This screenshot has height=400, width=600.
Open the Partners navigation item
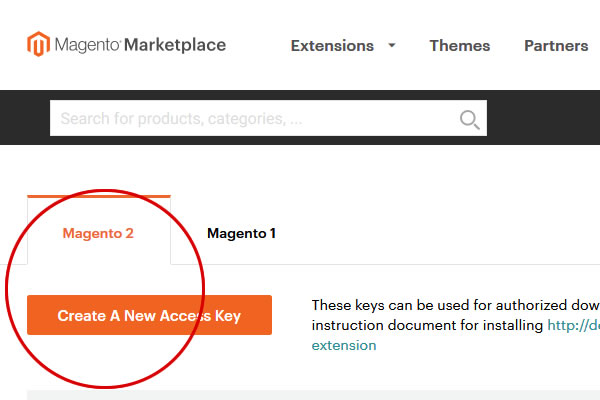(556, 46)
